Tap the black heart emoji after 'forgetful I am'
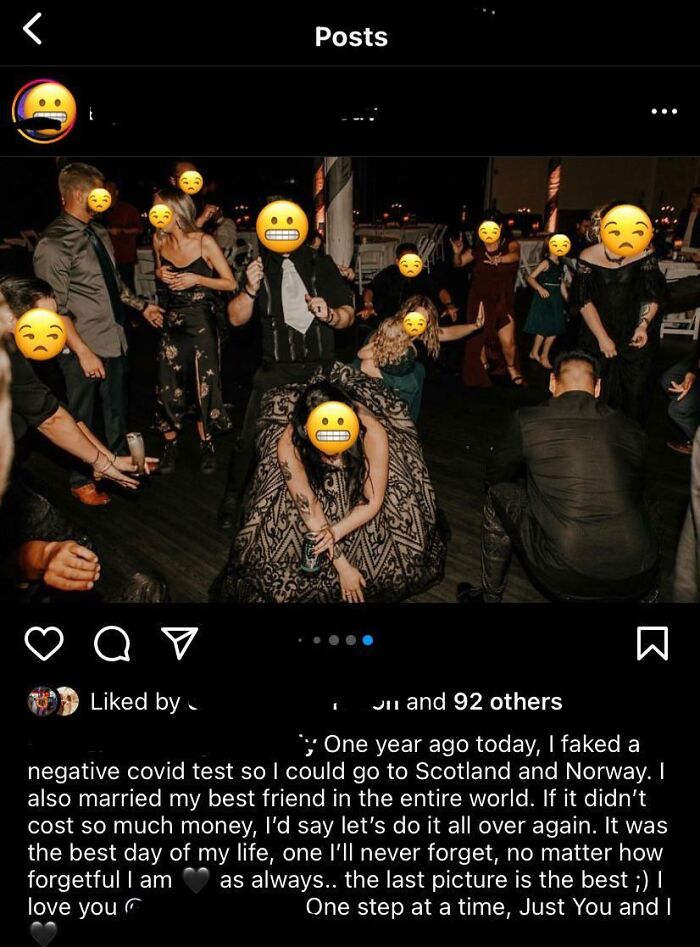 195,880
